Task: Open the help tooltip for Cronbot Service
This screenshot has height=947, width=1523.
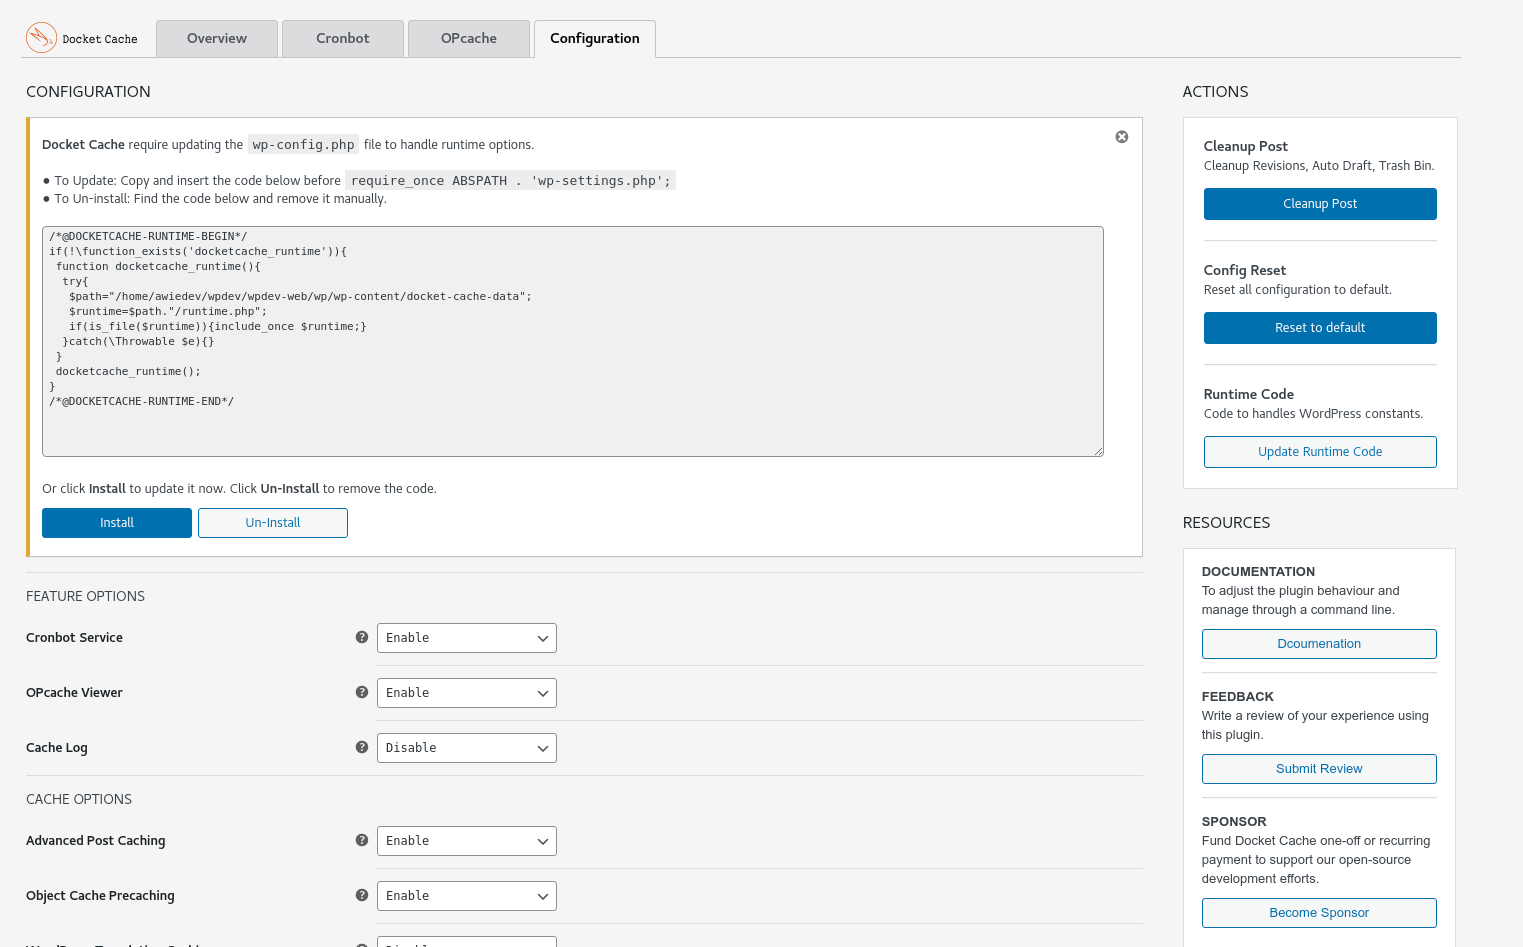Action: click(x=361, y=637)
